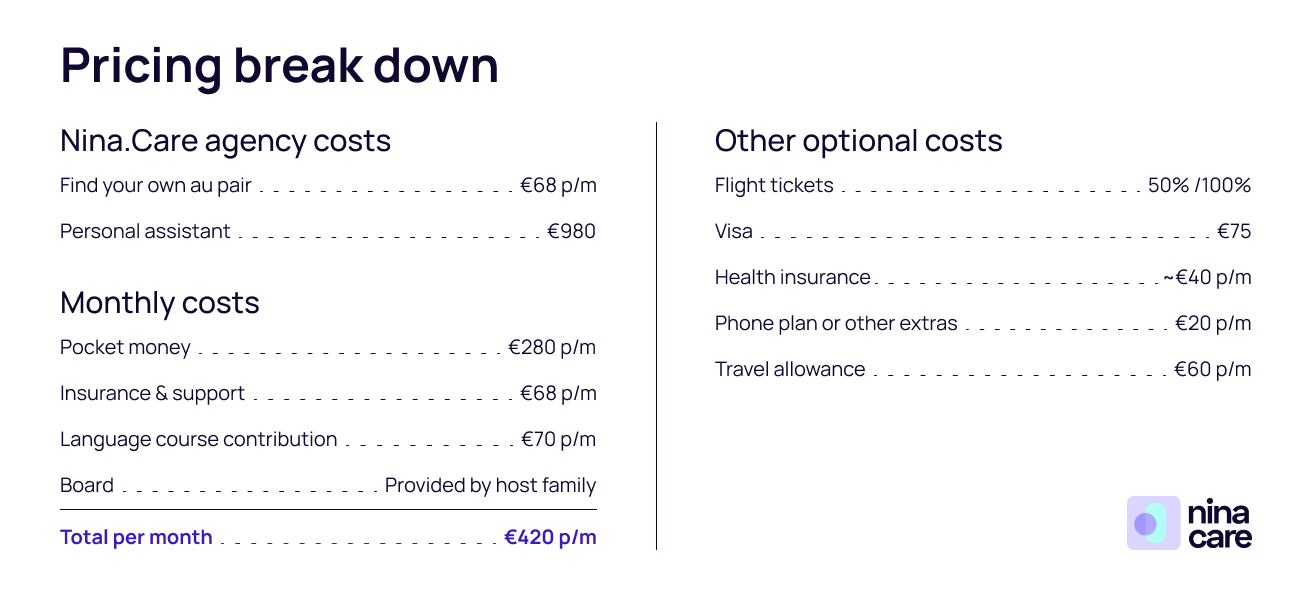Click the €420 p/m total

pyautogui.click(x=550, y=538)
